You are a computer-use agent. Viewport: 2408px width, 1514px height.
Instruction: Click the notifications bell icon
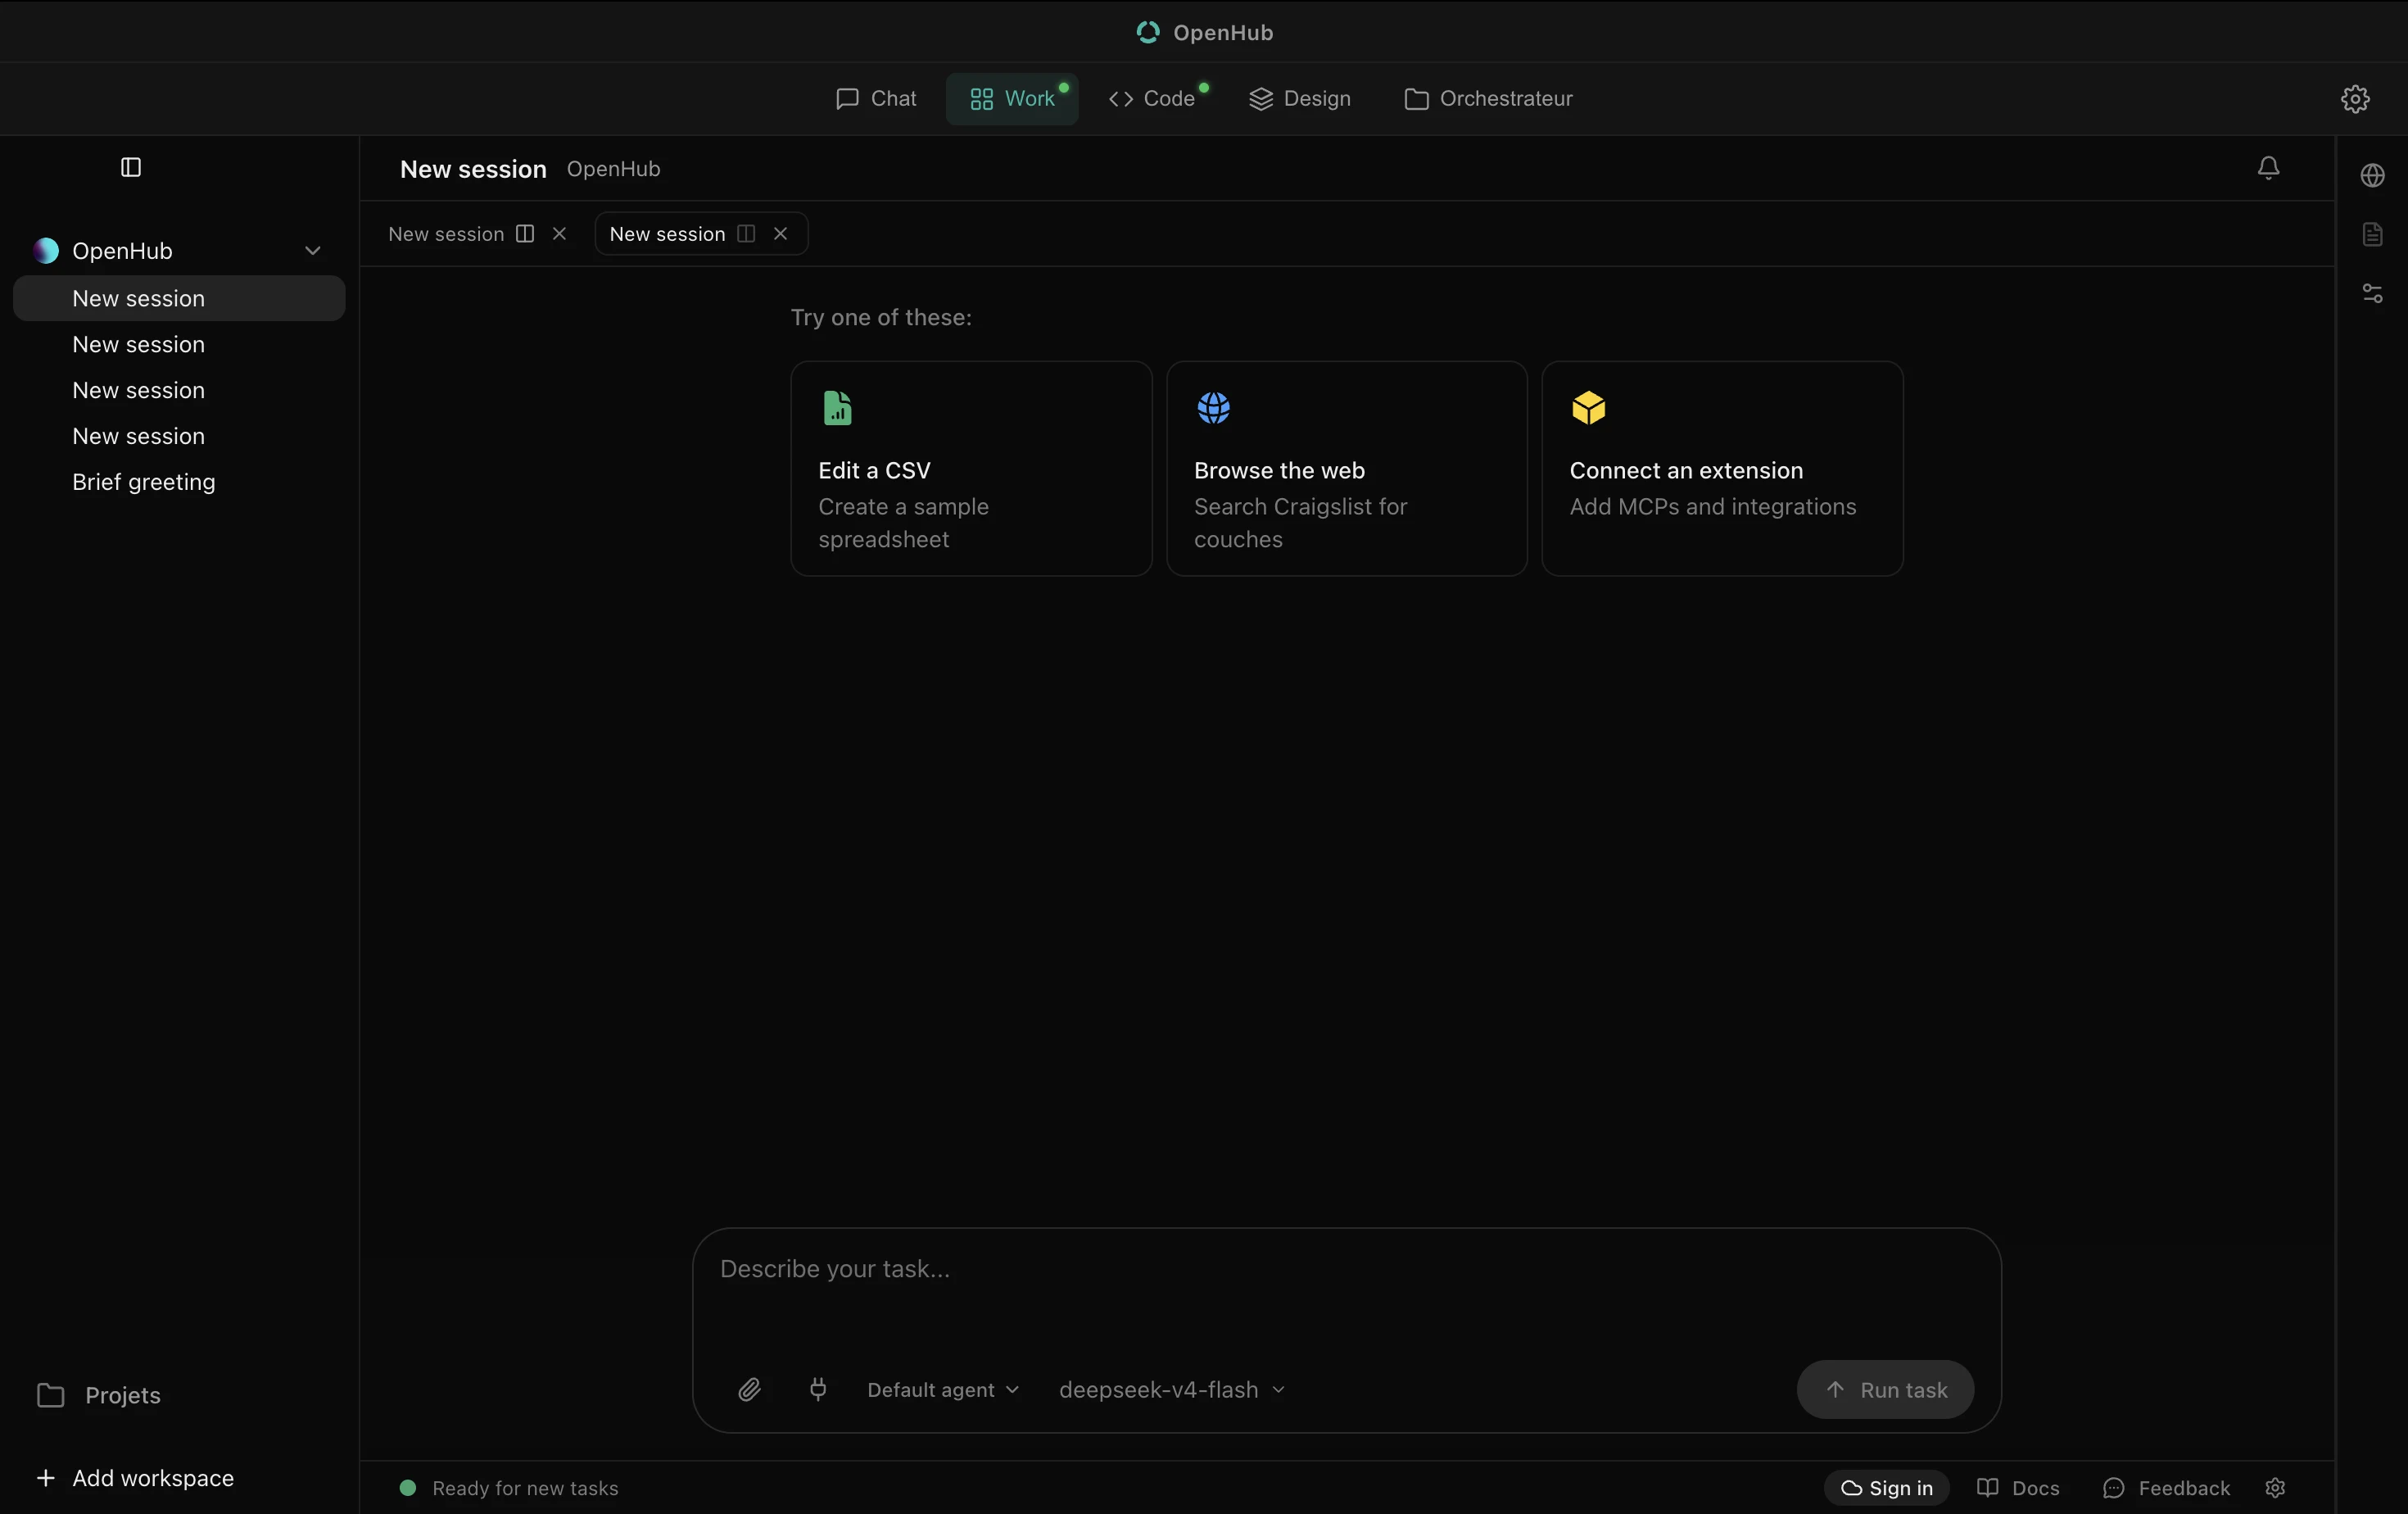point(2268,168)
